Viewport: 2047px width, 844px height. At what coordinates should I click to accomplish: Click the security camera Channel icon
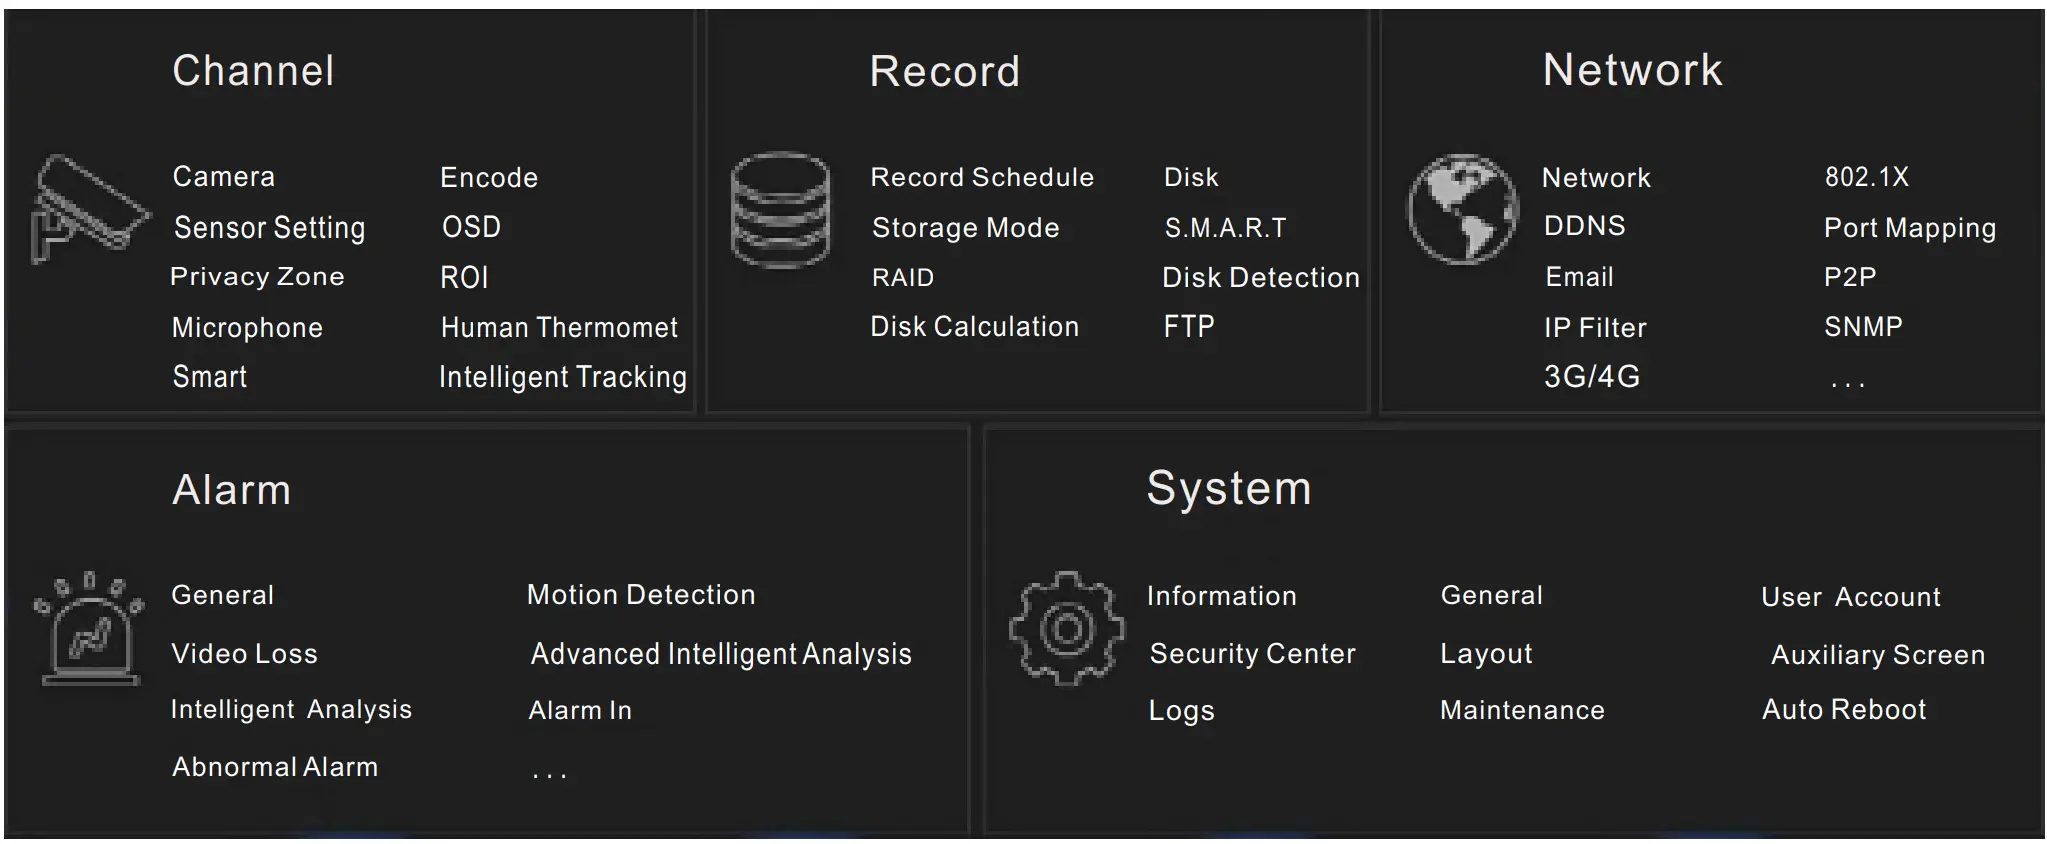click(90, 209)
